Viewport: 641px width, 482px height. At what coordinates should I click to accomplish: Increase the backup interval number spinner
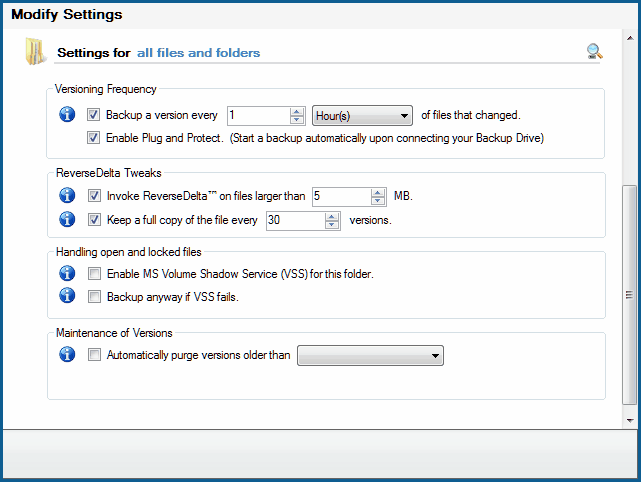[x=297, y=111]
